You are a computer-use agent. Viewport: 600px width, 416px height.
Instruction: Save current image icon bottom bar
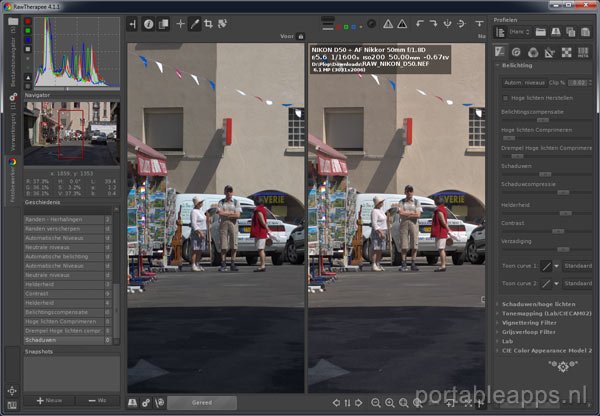[132, 403]
